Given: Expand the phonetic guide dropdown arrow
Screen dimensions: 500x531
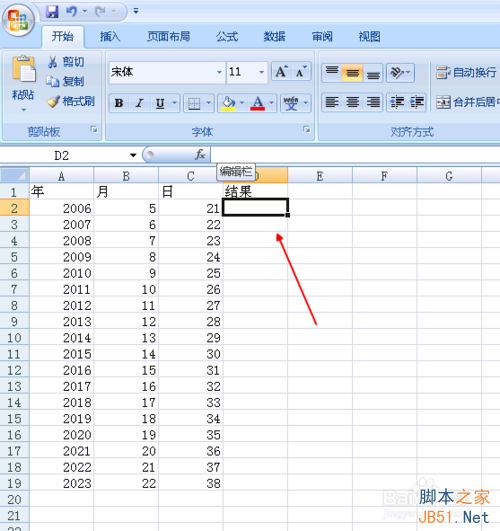Looking at the screenshot, I should point(306,103).
